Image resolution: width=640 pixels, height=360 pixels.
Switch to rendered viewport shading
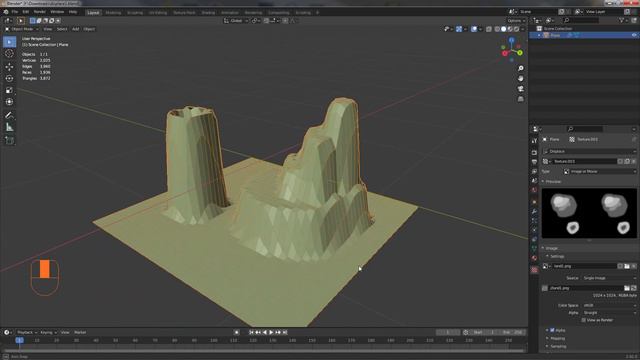[x=516, y=29]
